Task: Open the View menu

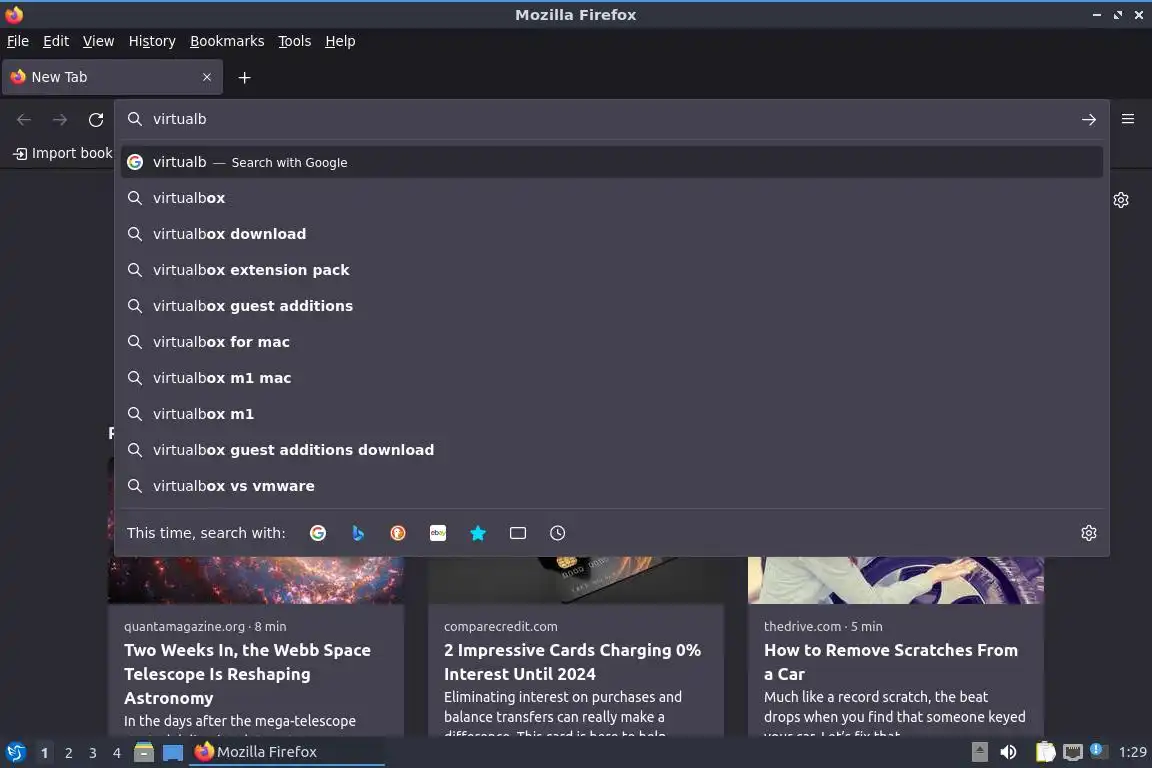Action: (98, 41)
